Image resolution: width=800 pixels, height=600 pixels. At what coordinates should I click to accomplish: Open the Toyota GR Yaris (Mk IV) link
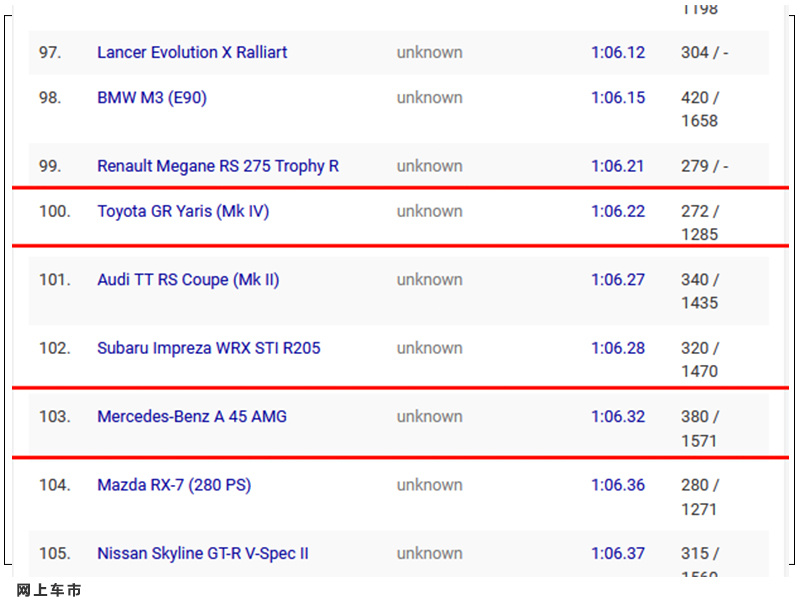(x=183, y=211)
